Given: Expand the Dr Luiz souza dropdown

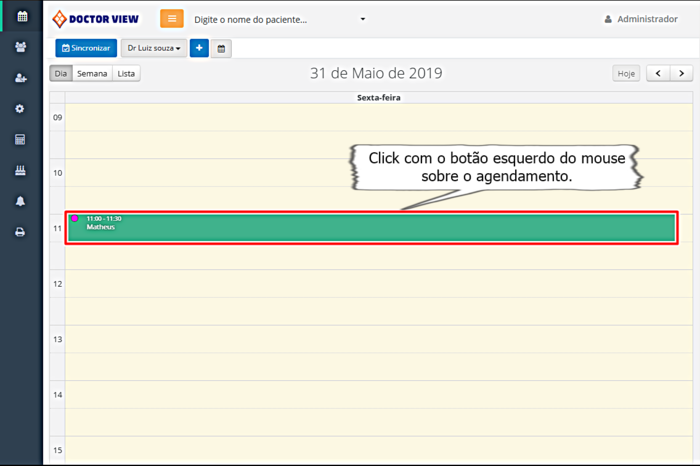Looking at the screenshot, I should tap(154, 48).
